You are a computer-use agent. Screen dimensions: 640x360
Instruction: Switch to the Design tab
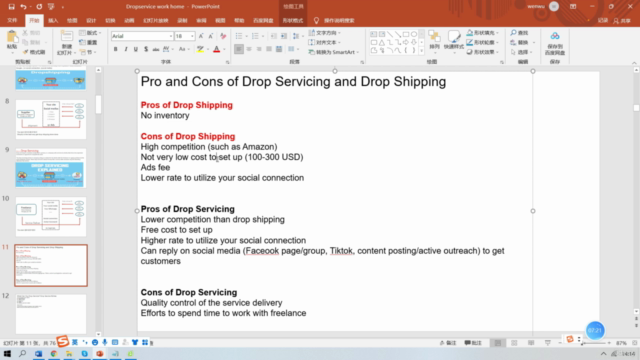(x=91, y=20)
